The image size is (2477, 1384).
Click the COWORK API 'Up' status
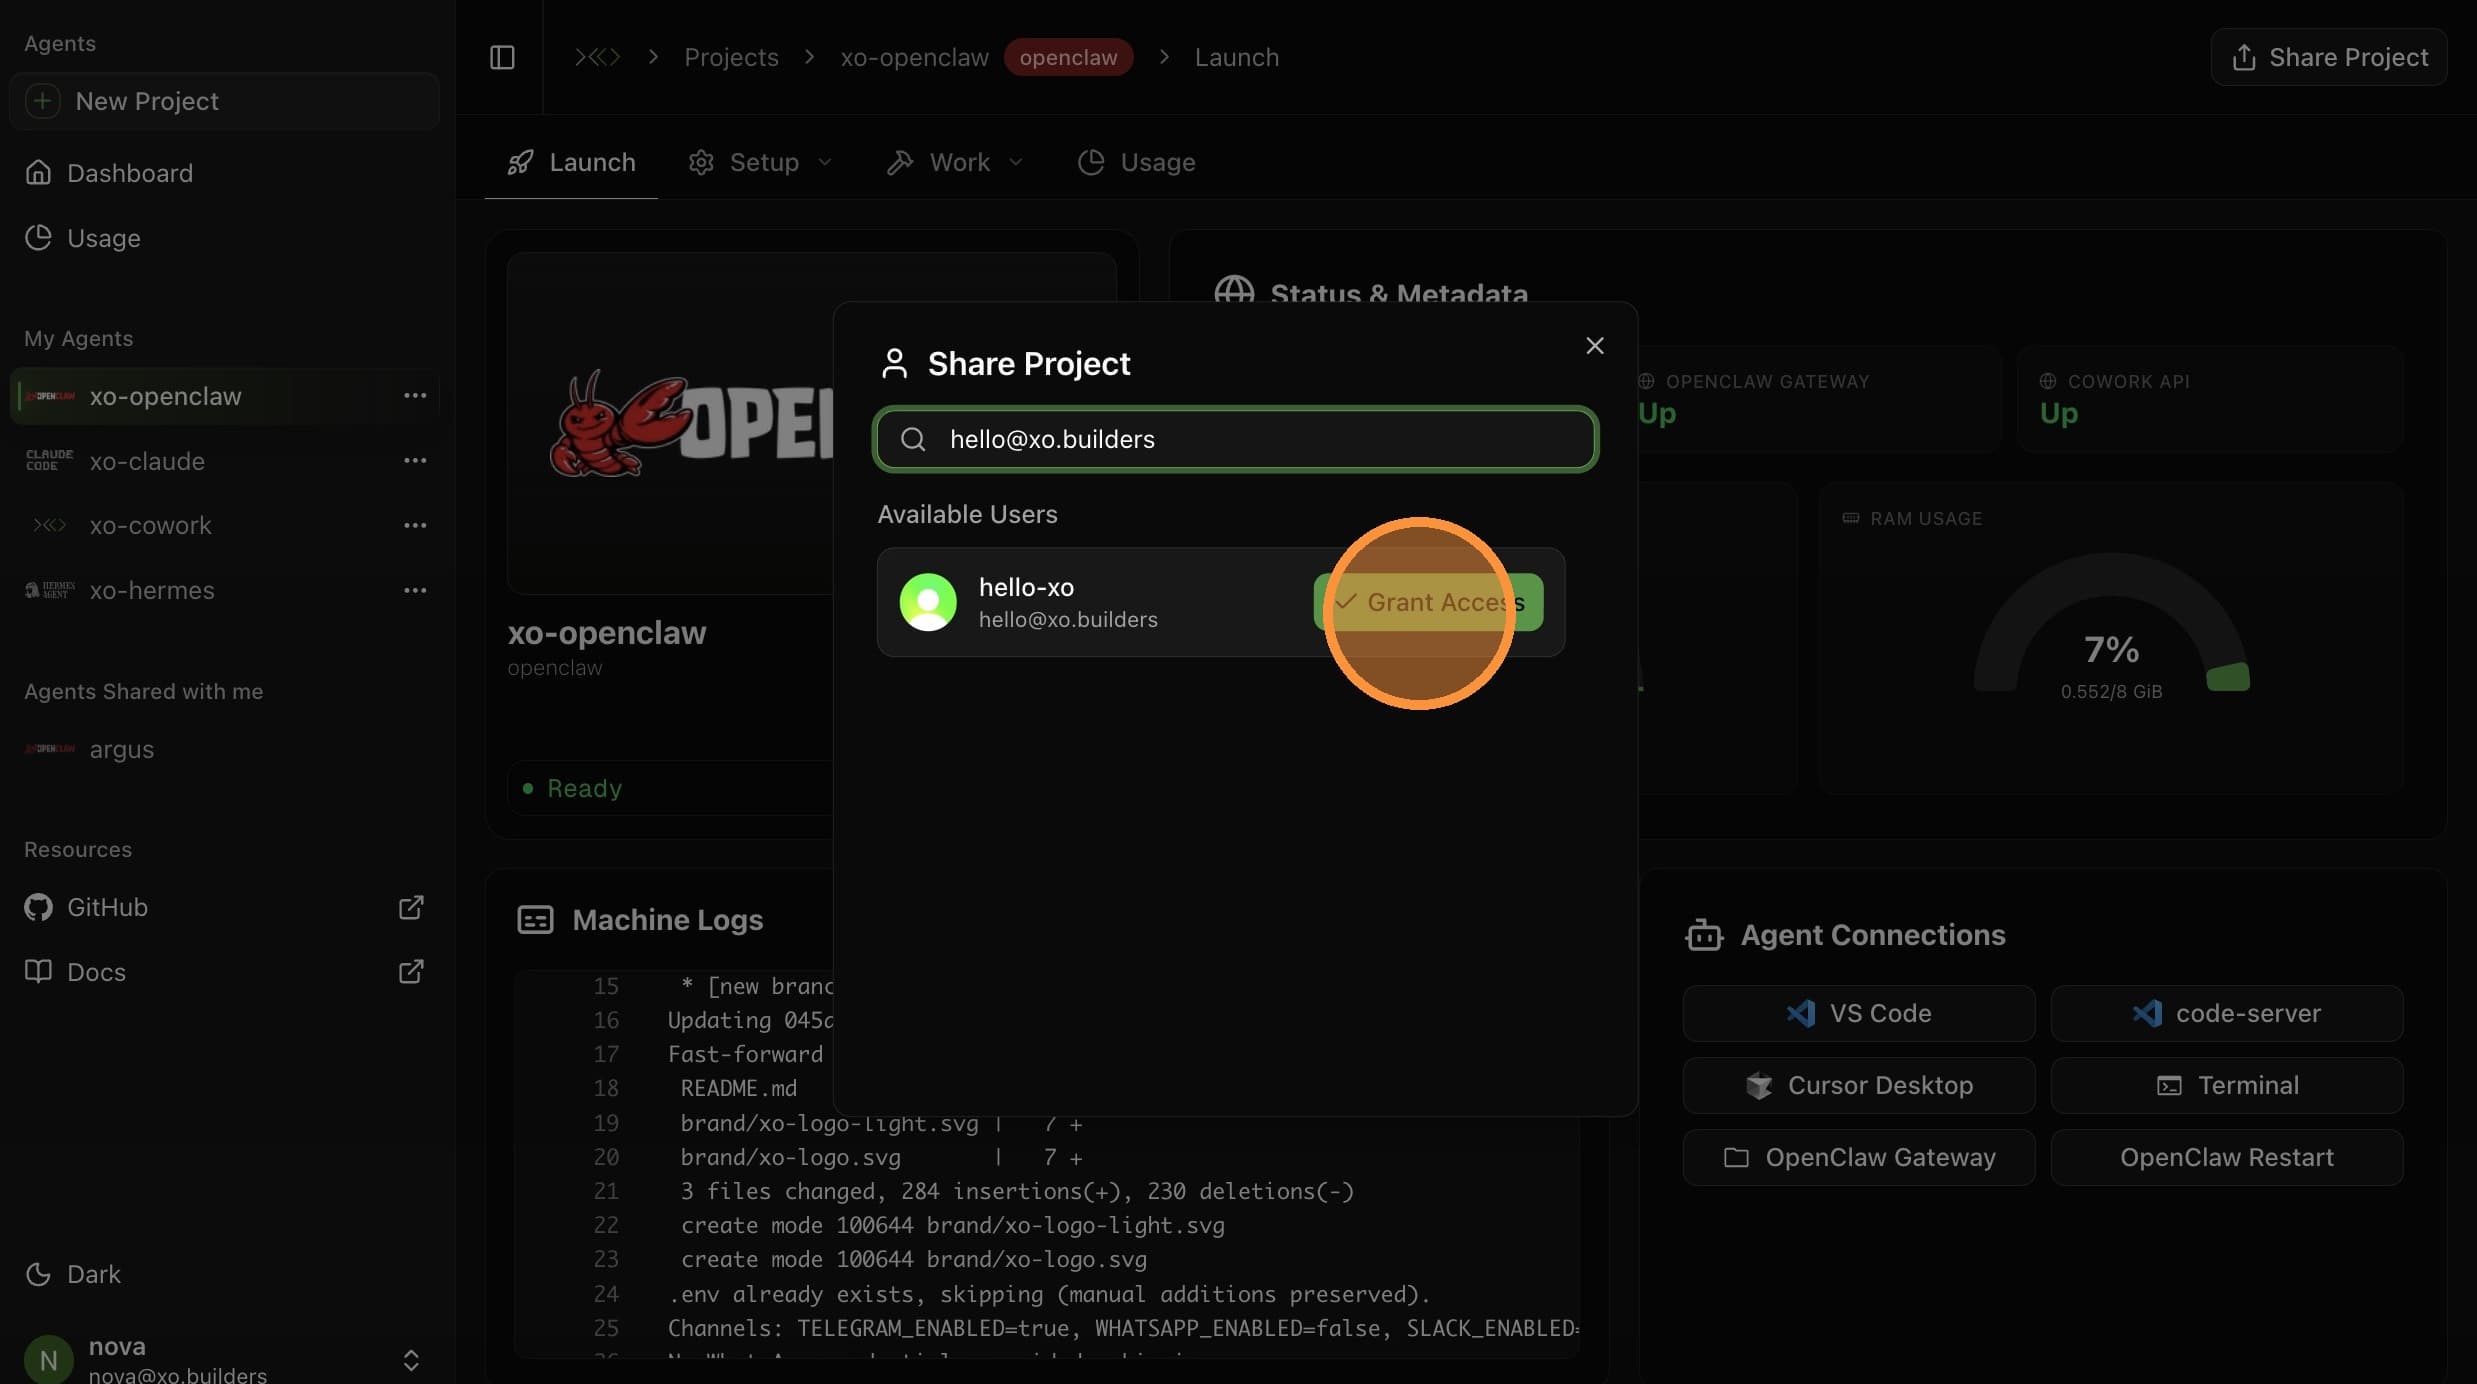pos(2058,413)
